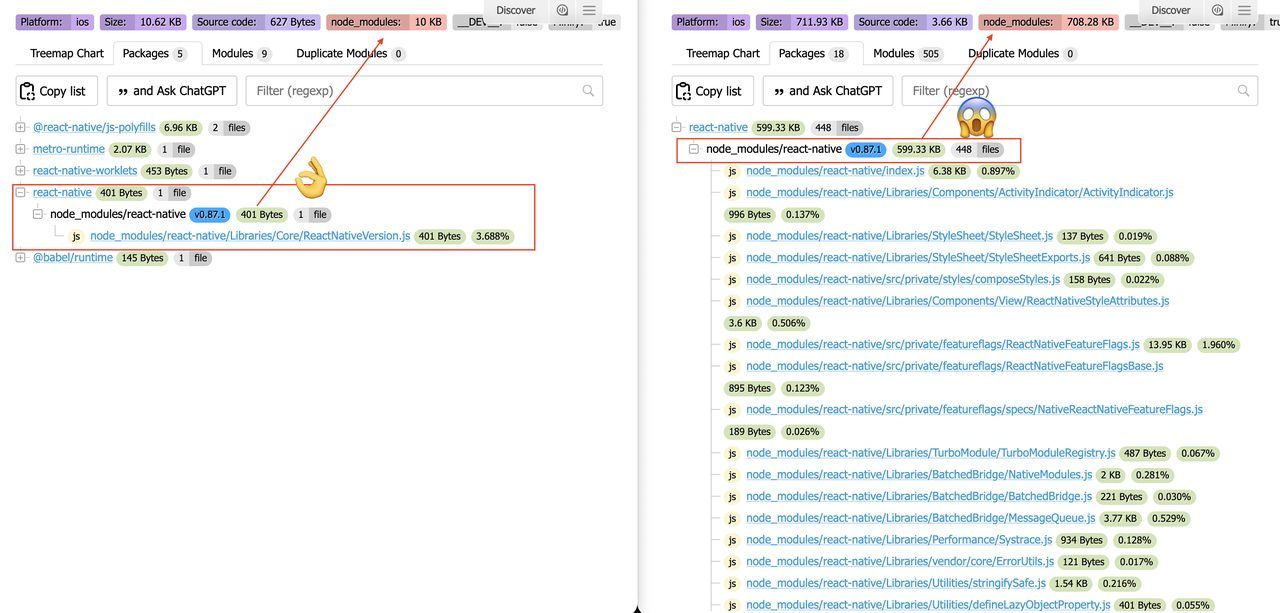Click the js icon beside ActivityIndicator.js
The height and width of the screenshot is (613, 1280).
tap(732, 193)
